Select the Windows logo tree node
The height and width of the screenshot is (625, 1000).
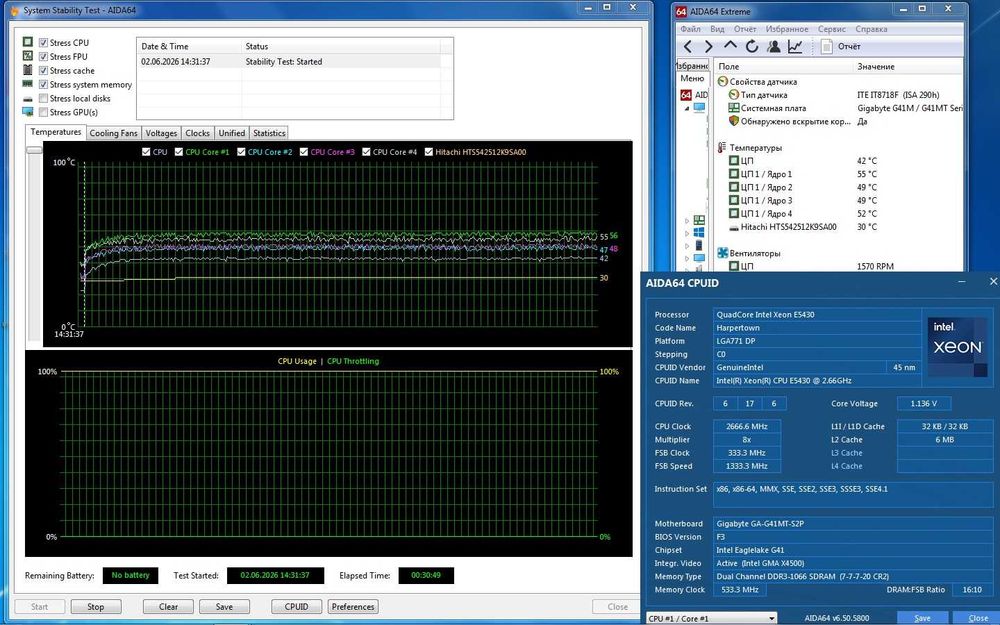(700, 233)
